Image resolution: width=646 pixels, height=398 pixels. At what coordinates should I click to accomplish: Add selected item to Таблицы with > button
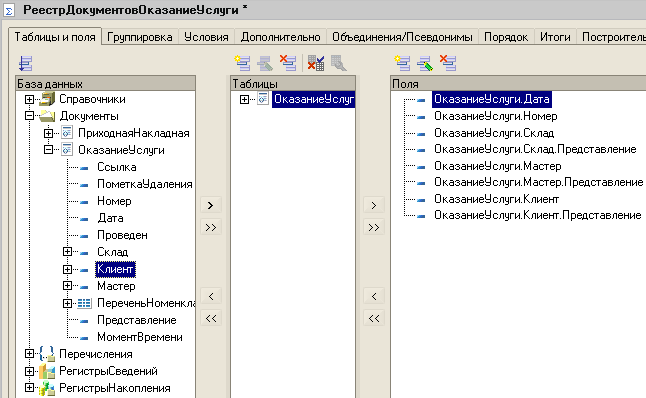point(211,205)
